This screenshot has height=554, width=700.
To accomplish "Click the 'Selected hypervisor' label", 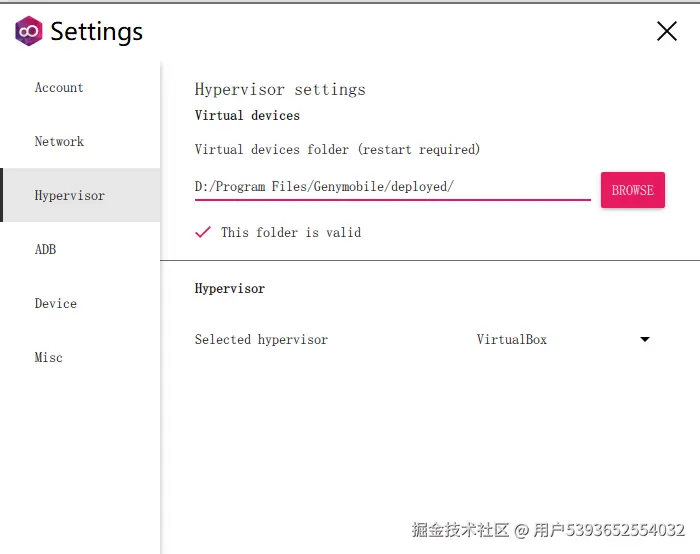I will click(261, 340).
